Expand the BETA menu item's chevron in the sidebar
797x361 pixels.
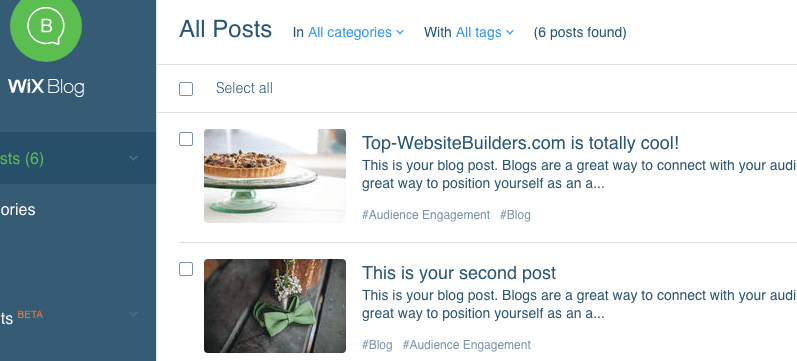coord(133,314)
